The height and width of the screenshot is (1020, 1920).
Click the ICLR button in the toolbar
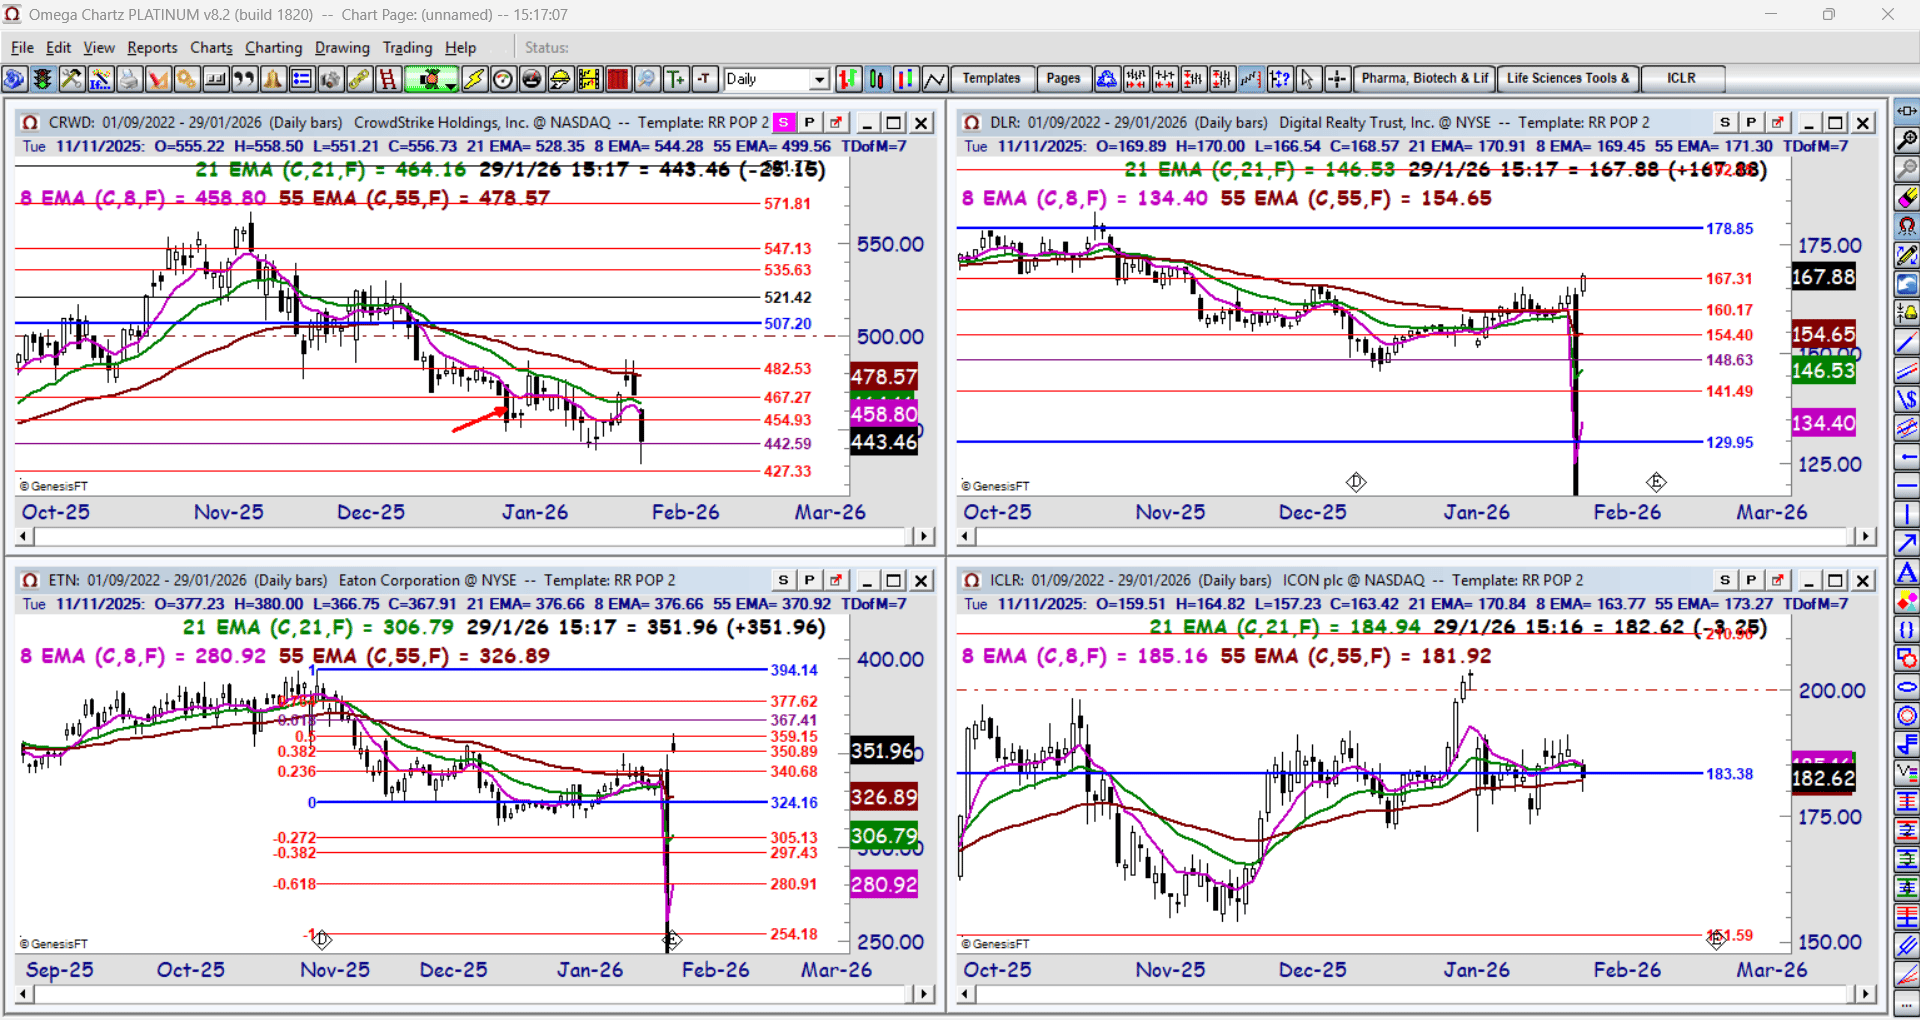[x=1681, y=79]
